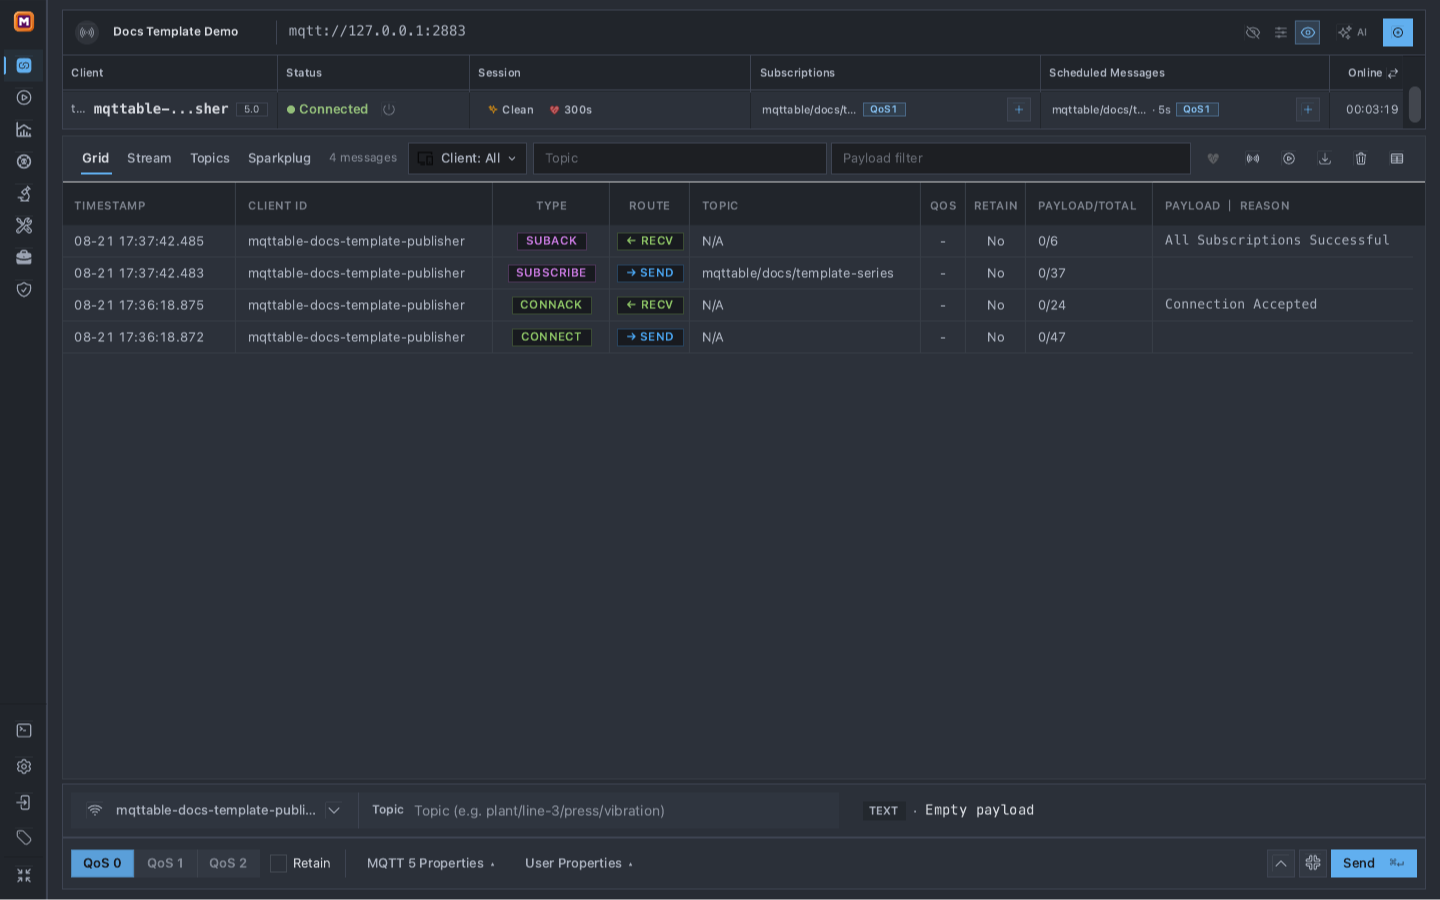Click the replay play icon in message toolbar
Viewport: 1440px width, 900px height.
(x=1289, y=159)
